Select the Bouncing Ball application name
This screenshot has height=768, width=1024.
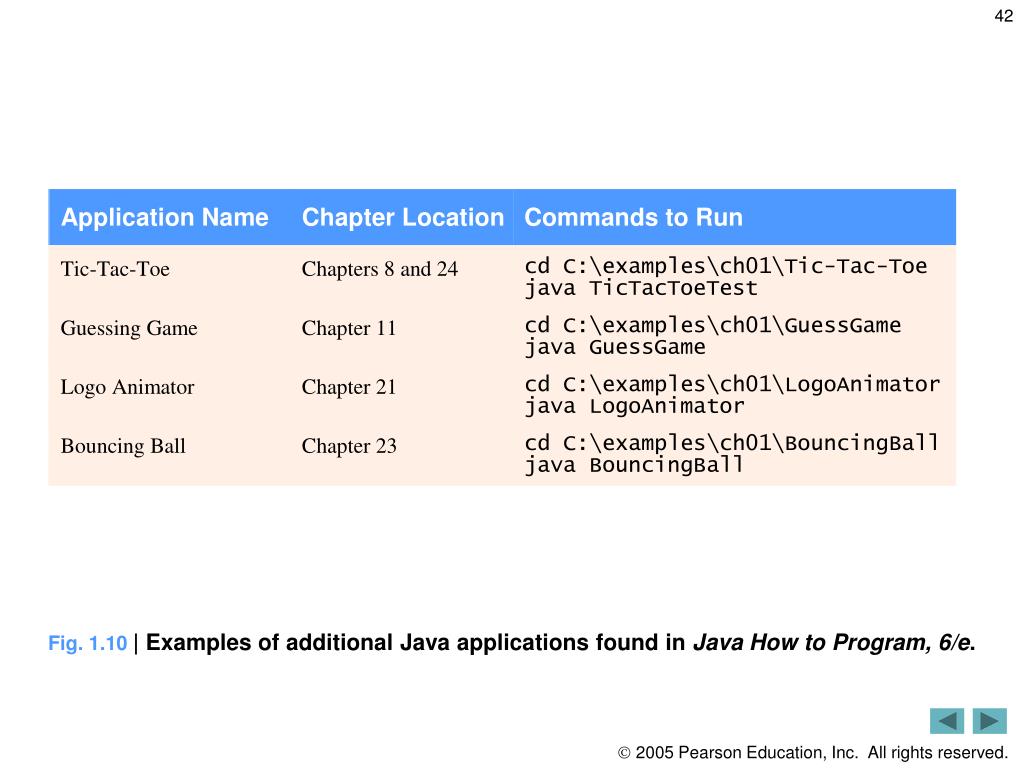pyautogui.click(x=123, y=446)
